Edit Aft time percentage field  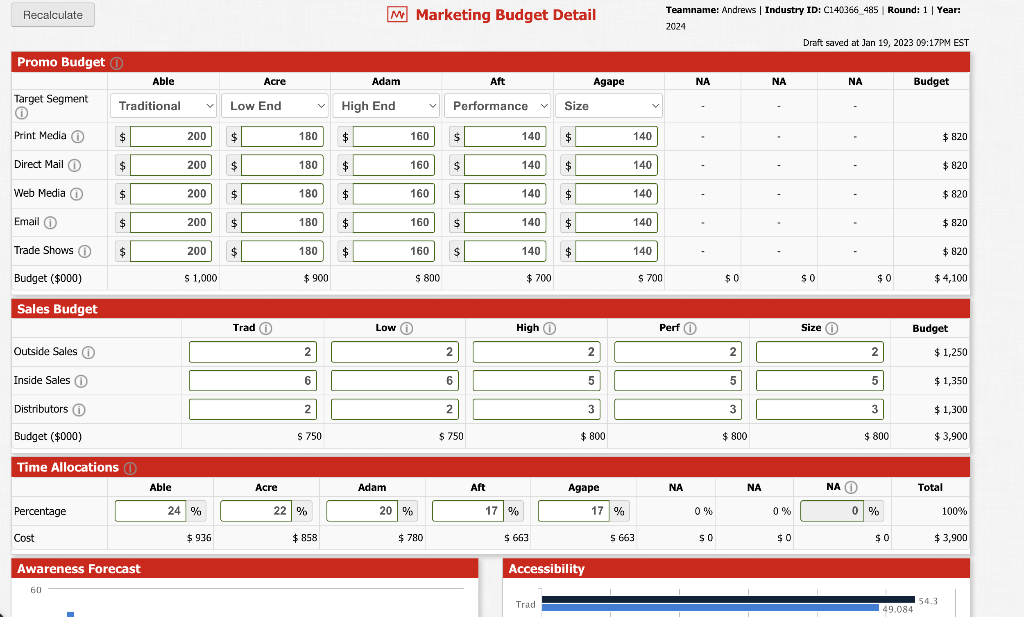coord(468,511)
